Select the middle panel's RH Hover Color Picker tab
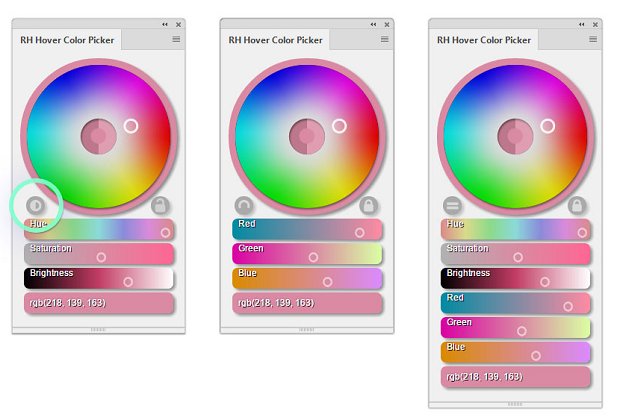The height and width of the screenshot is (417, 620). (276, 40)
